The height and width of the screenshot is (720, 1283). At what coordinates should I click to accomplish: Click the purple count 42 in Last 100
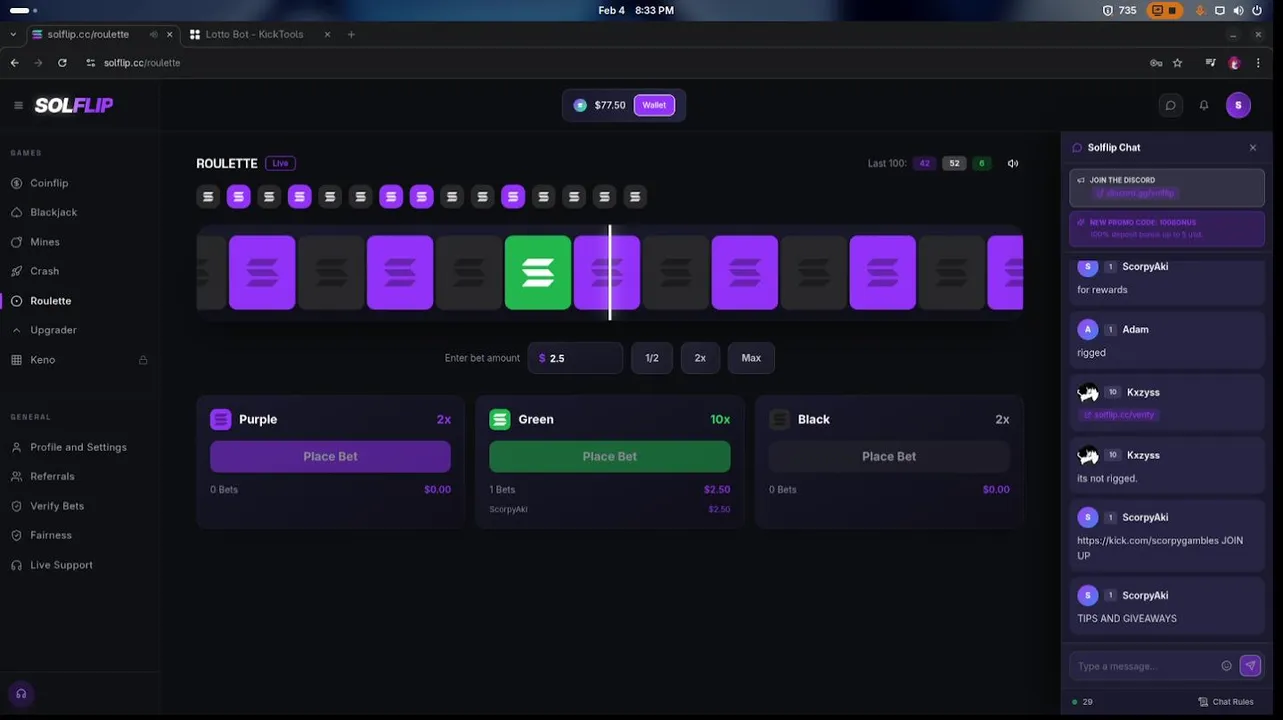click(924, 163)
